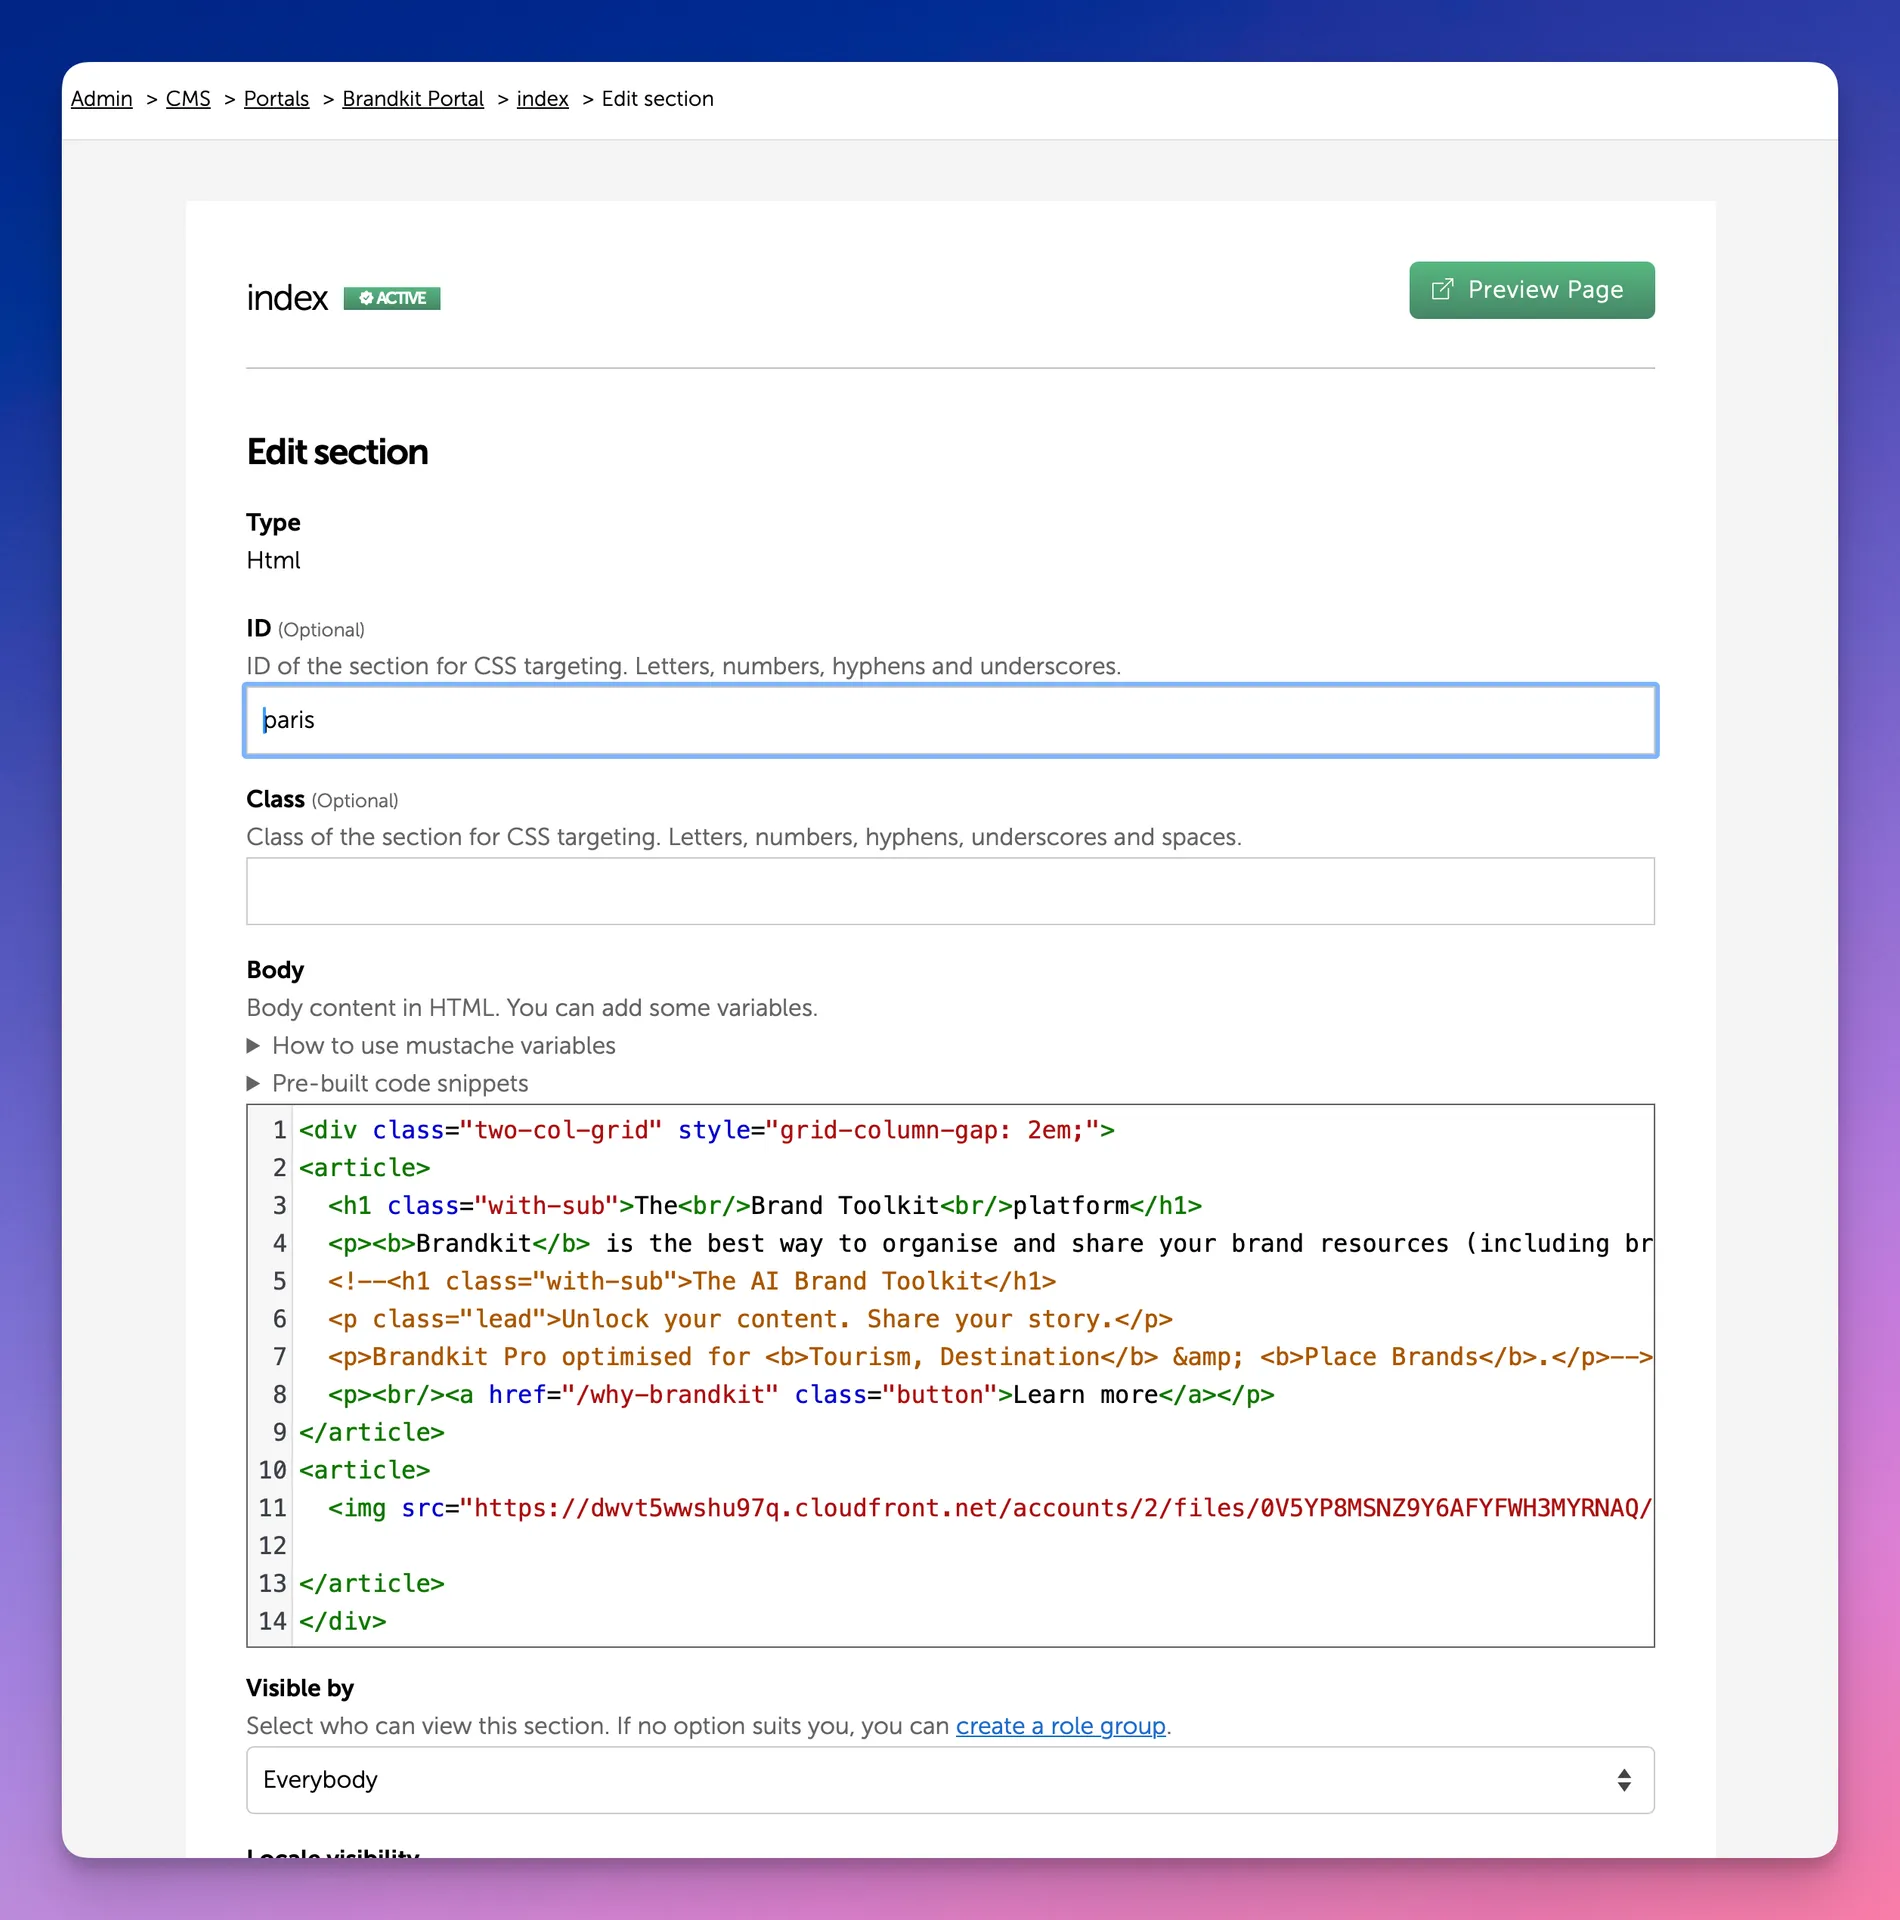This screenshot has height=1920, width=1900.
Task: Open Brandkit Portal breadcrumb link
Action: tap(413, 99)
